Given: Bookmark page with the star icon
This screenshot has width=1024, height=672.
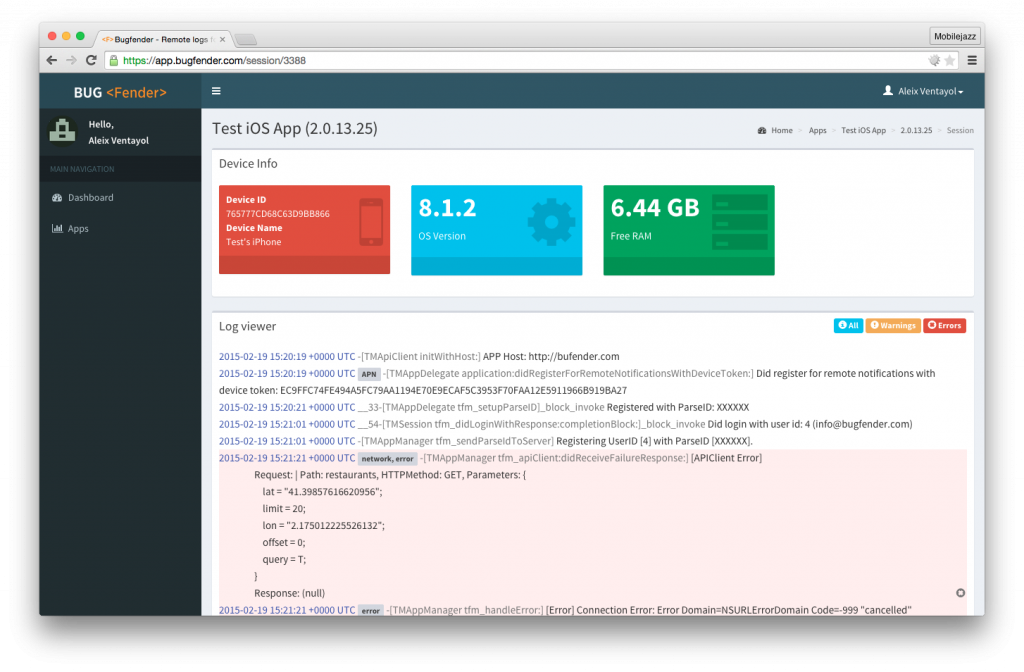Looking at the screenshot, I should click(x=950, y=61).
